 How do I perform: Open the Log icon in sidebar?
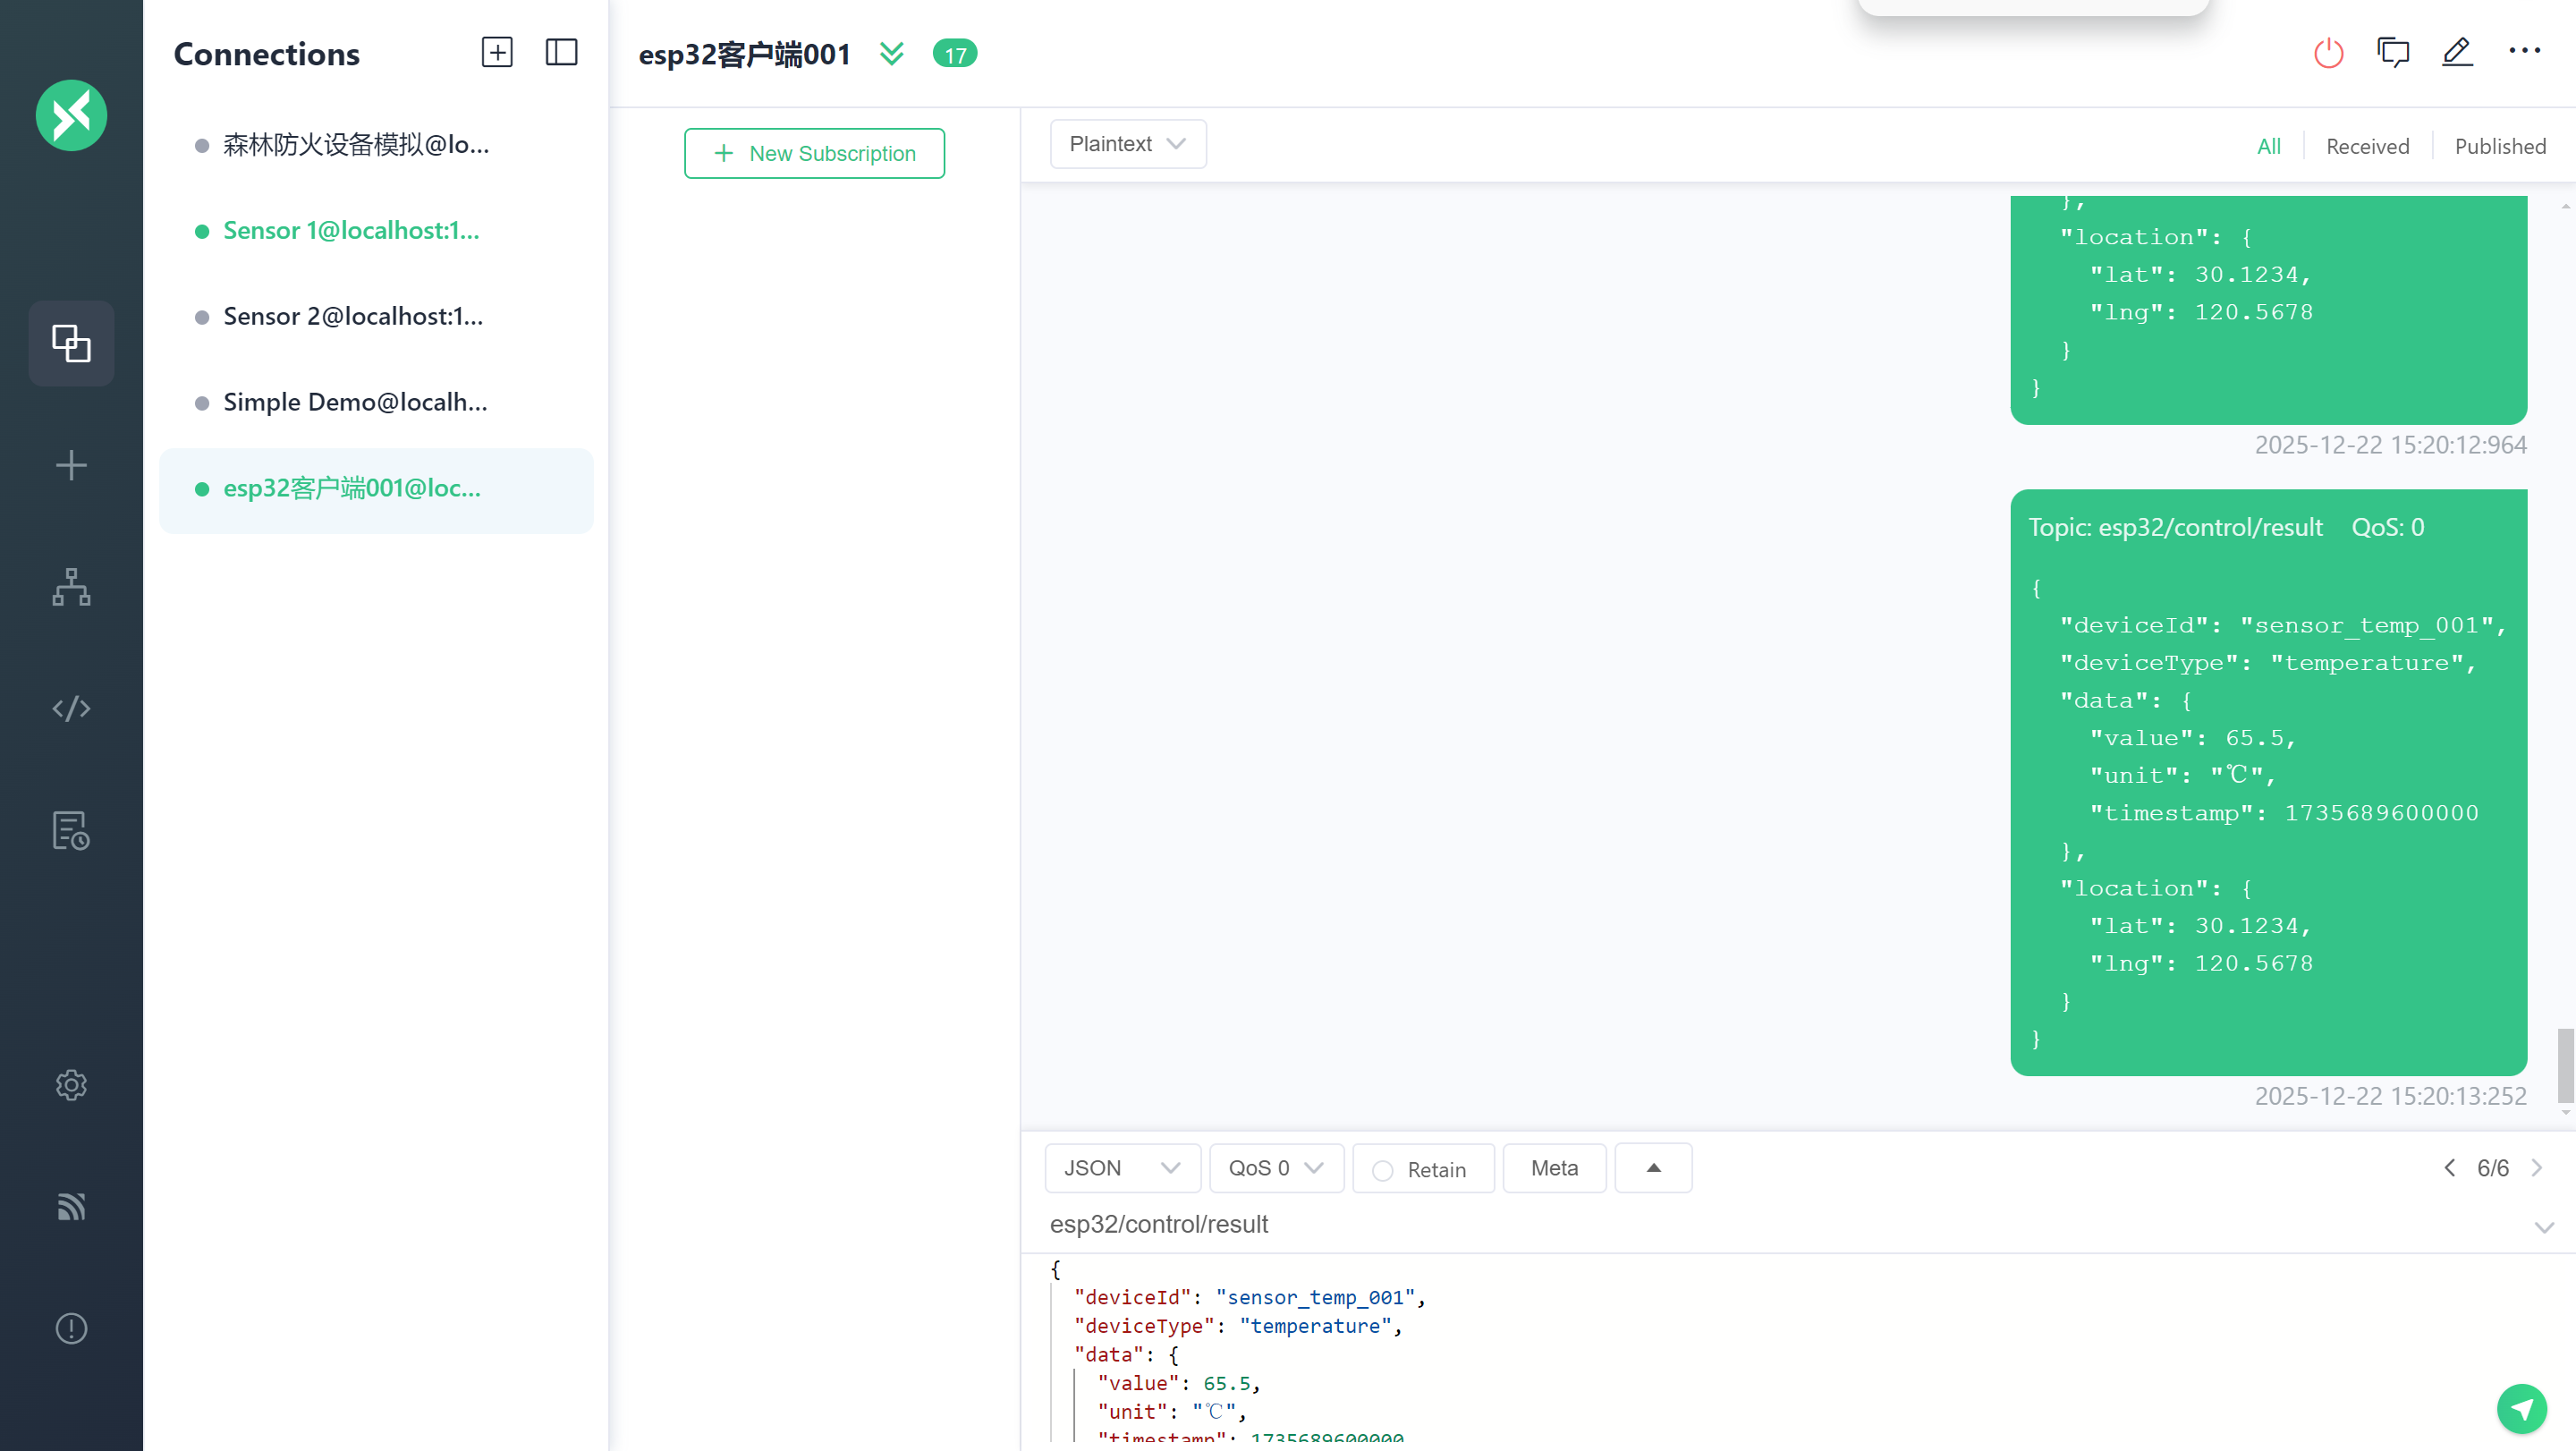71,830
